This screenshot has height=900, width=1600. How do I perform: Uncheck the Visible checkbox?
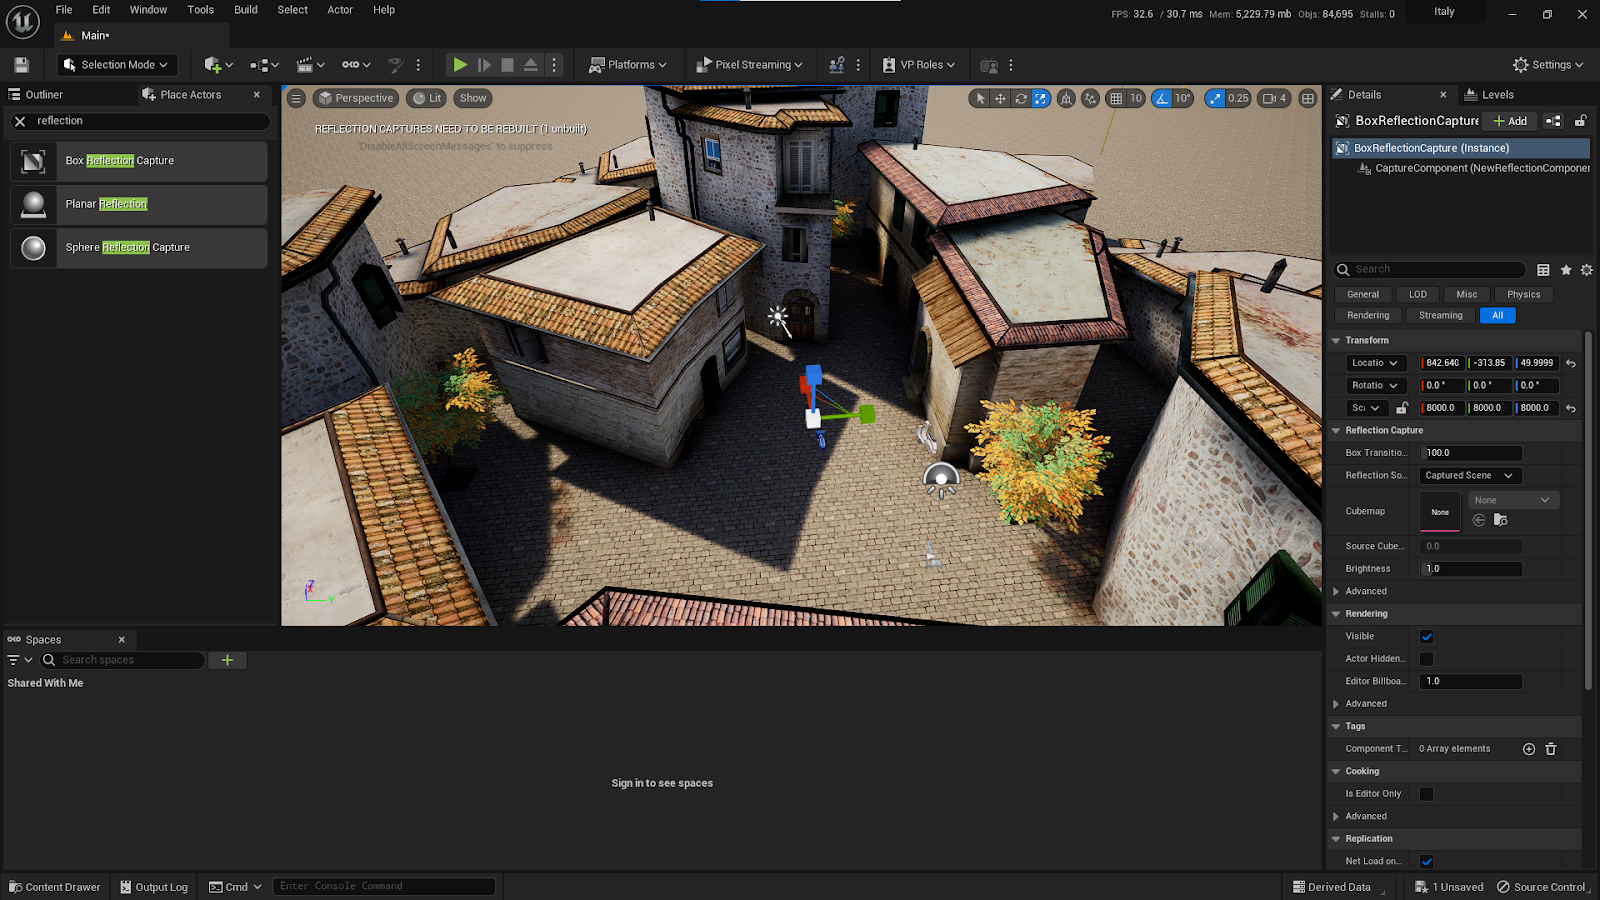point(1427,637)
